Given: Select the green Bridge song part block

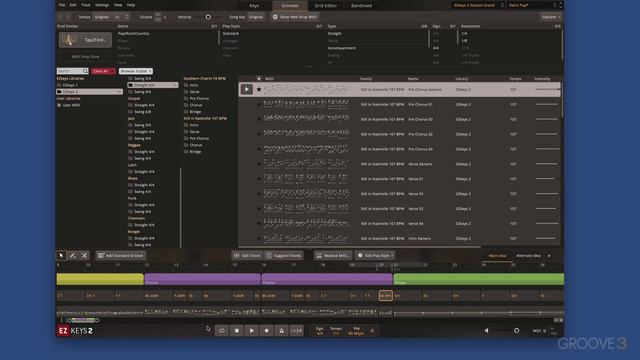Looking at the screenshot, I should pos(479,279).
